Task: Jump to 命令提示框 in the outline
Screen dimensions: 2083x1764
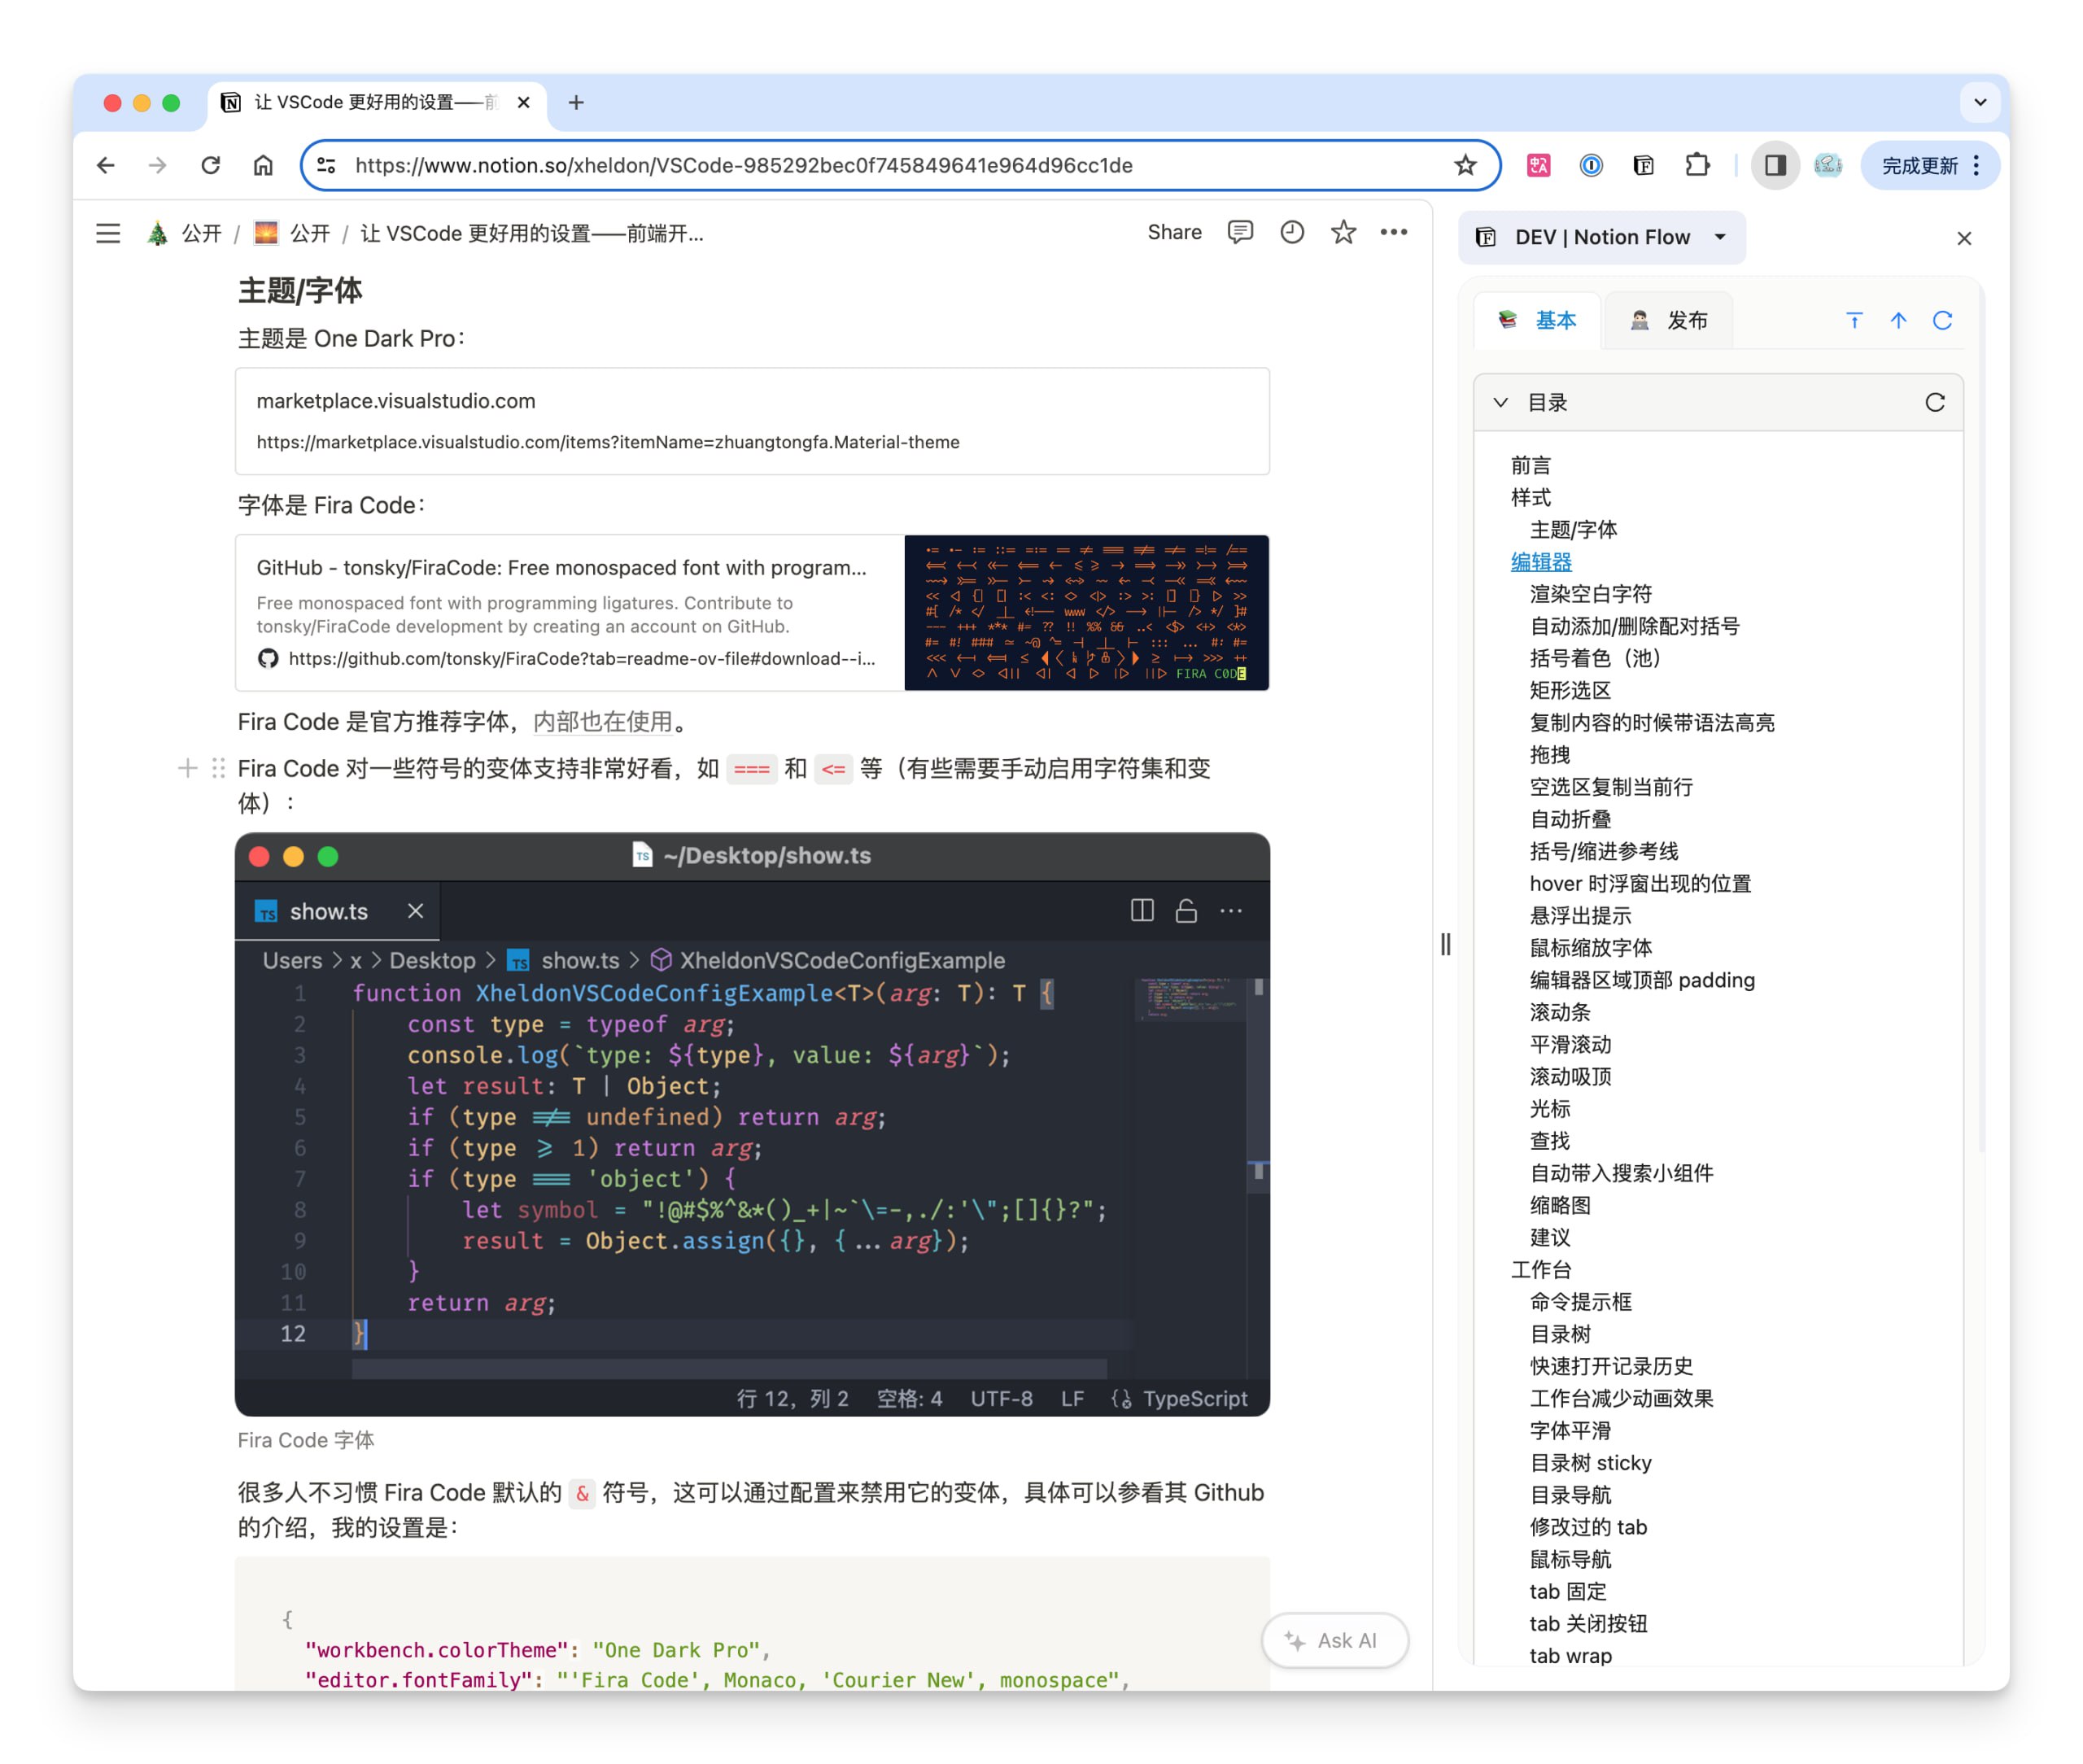Action: [x=1580, y=1302]
